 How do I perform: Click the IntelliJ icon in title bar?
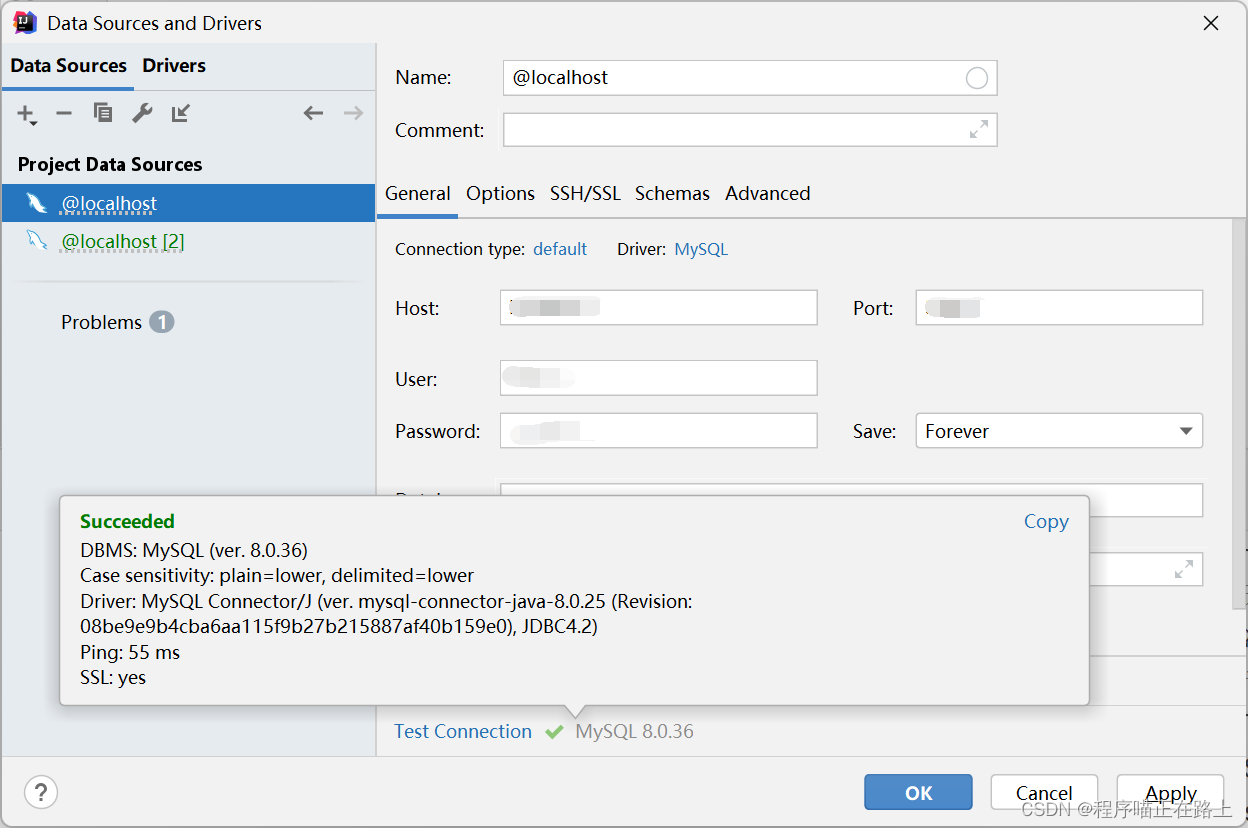coord(25,22)
